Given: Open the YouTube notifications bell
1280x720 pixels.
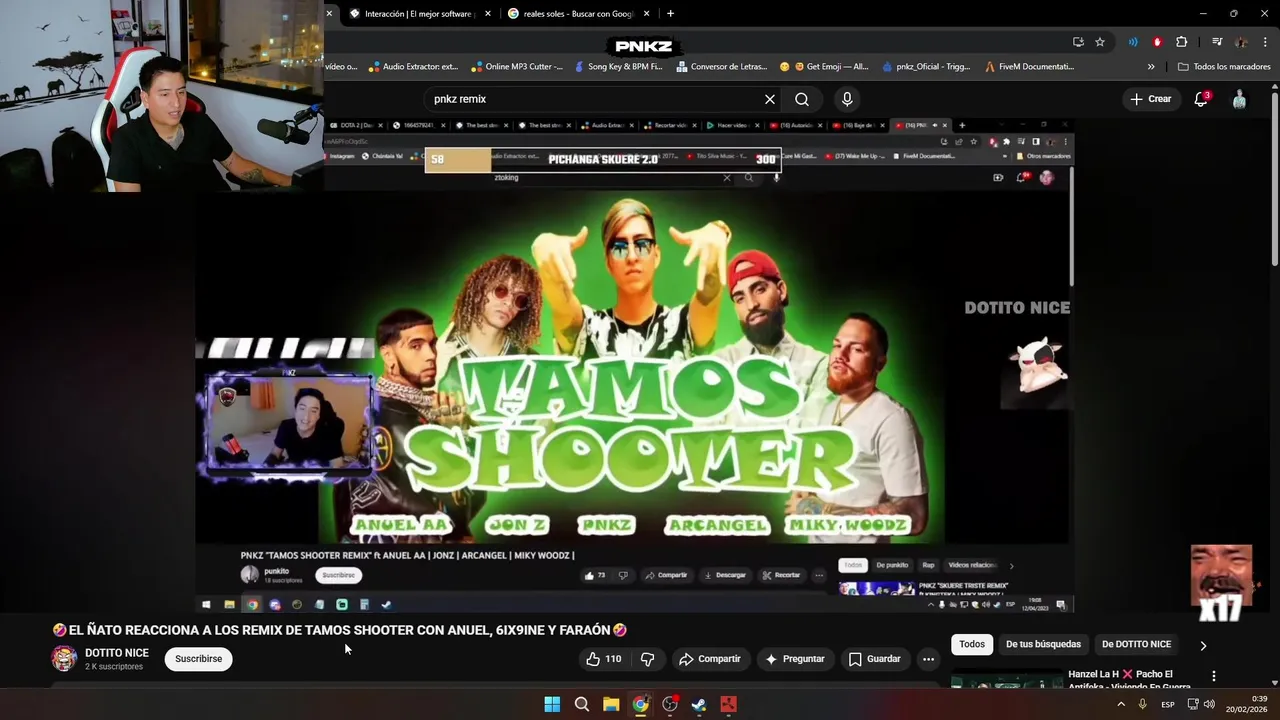Looking at the screenshot, I should (1202, 99).
